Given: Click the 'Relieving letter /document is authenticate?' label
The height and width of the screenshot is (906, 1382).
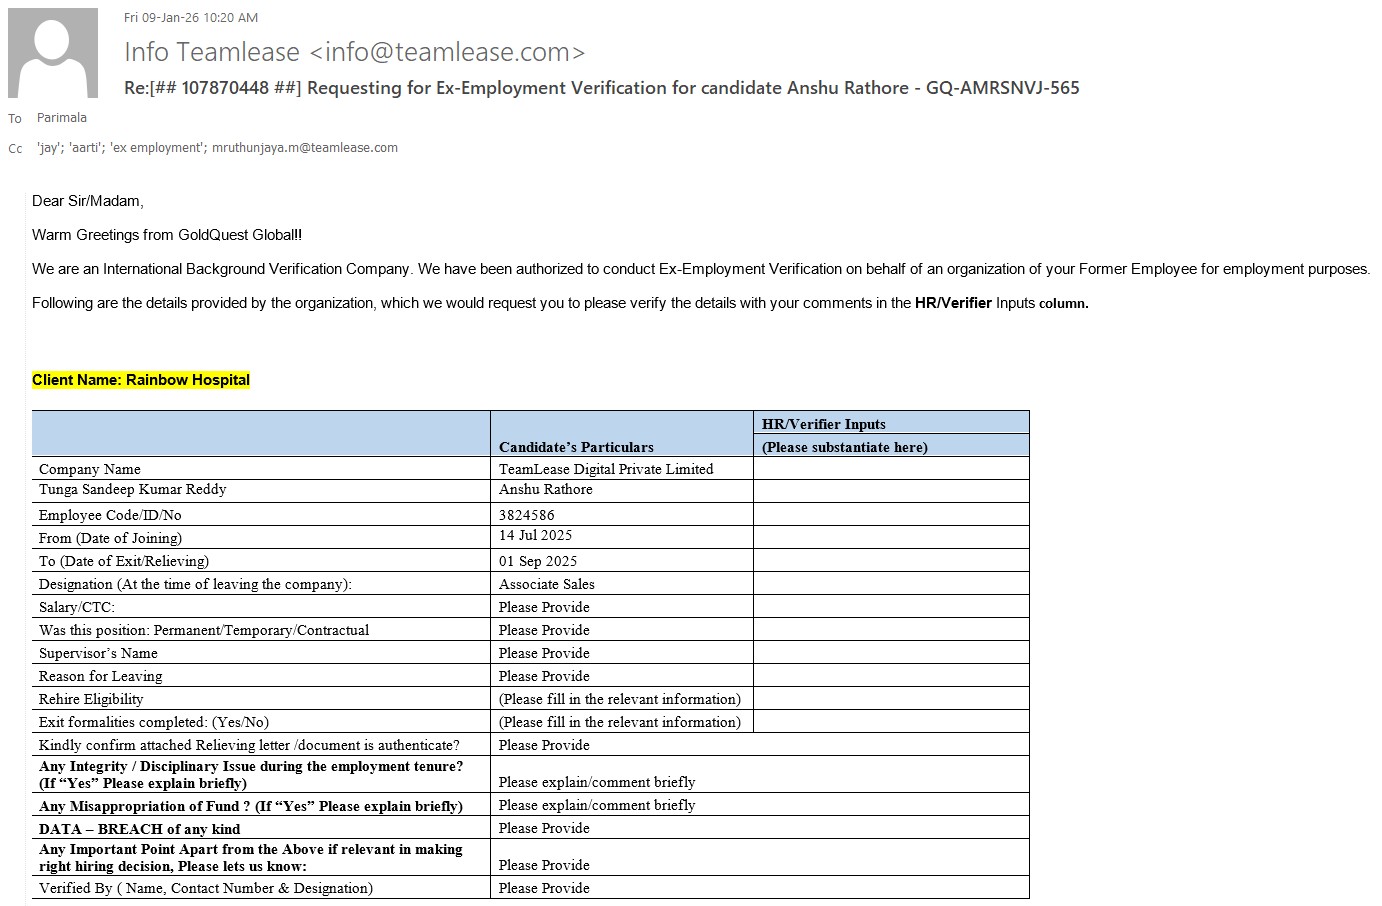Looking at the screenshot, I should [249, 745].
